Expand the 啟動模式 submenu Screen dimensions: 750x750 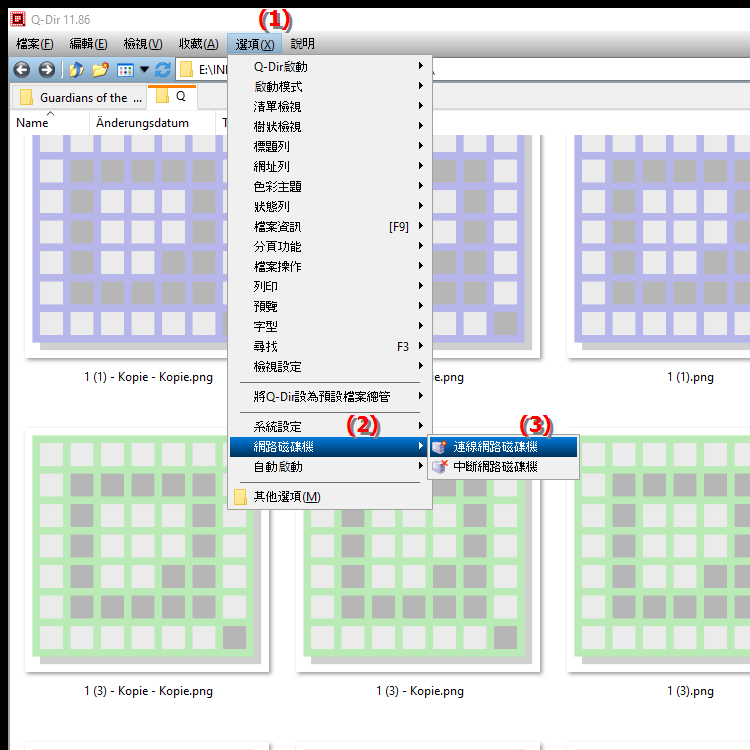[x=330, y=87]
